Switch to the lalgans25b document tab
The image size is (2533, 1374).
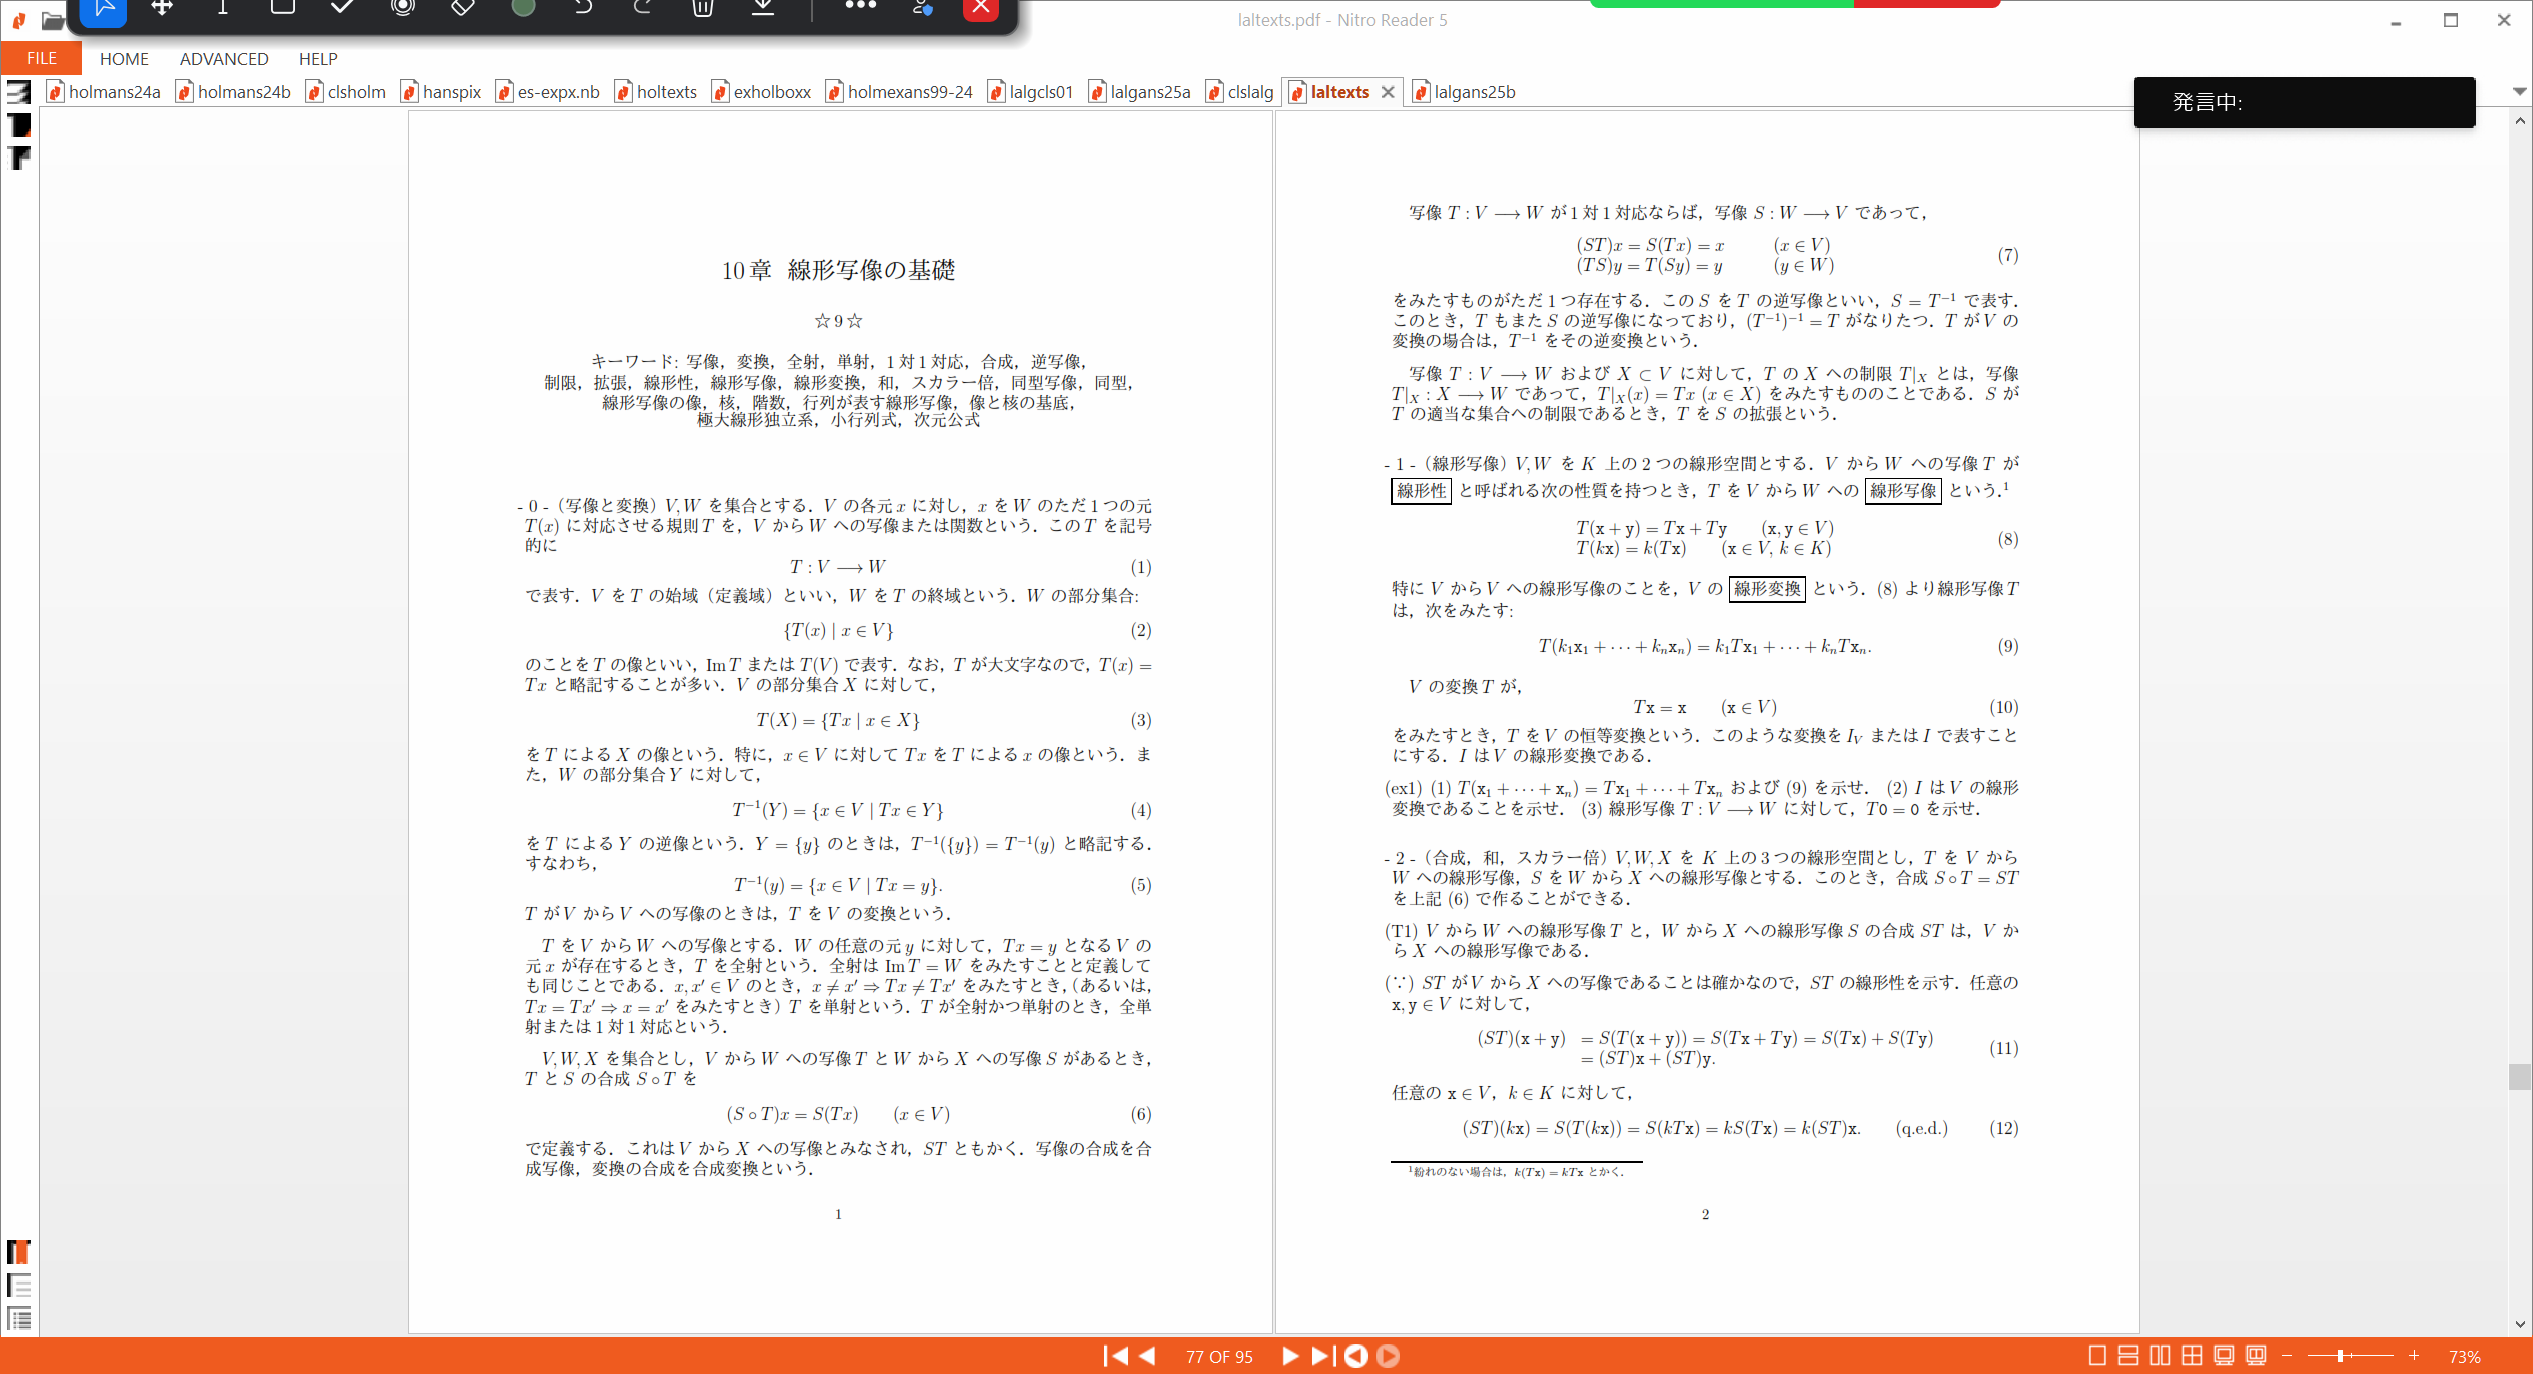(x=1464, y=92)
